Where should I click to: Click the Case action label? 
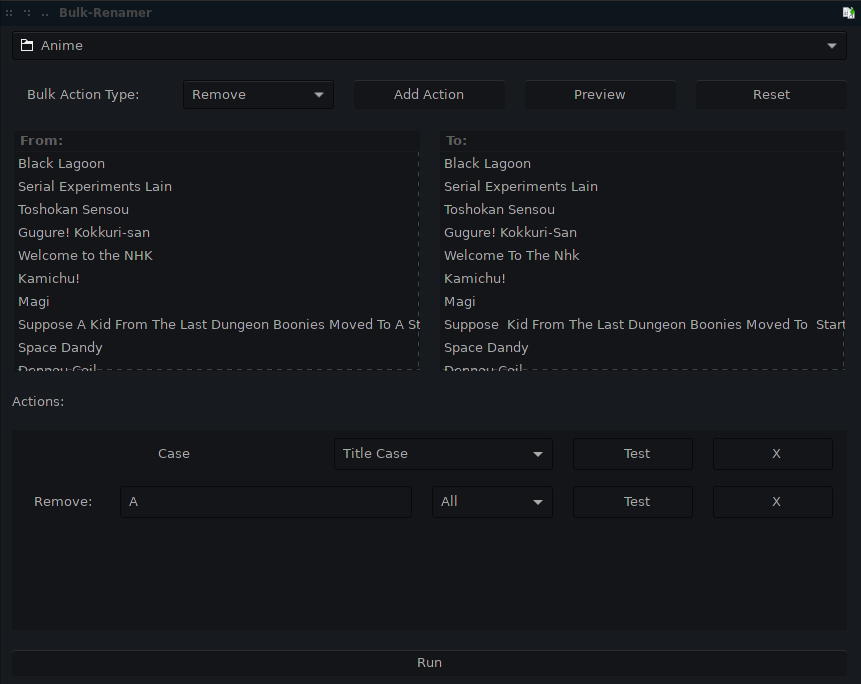pos(174,454)
